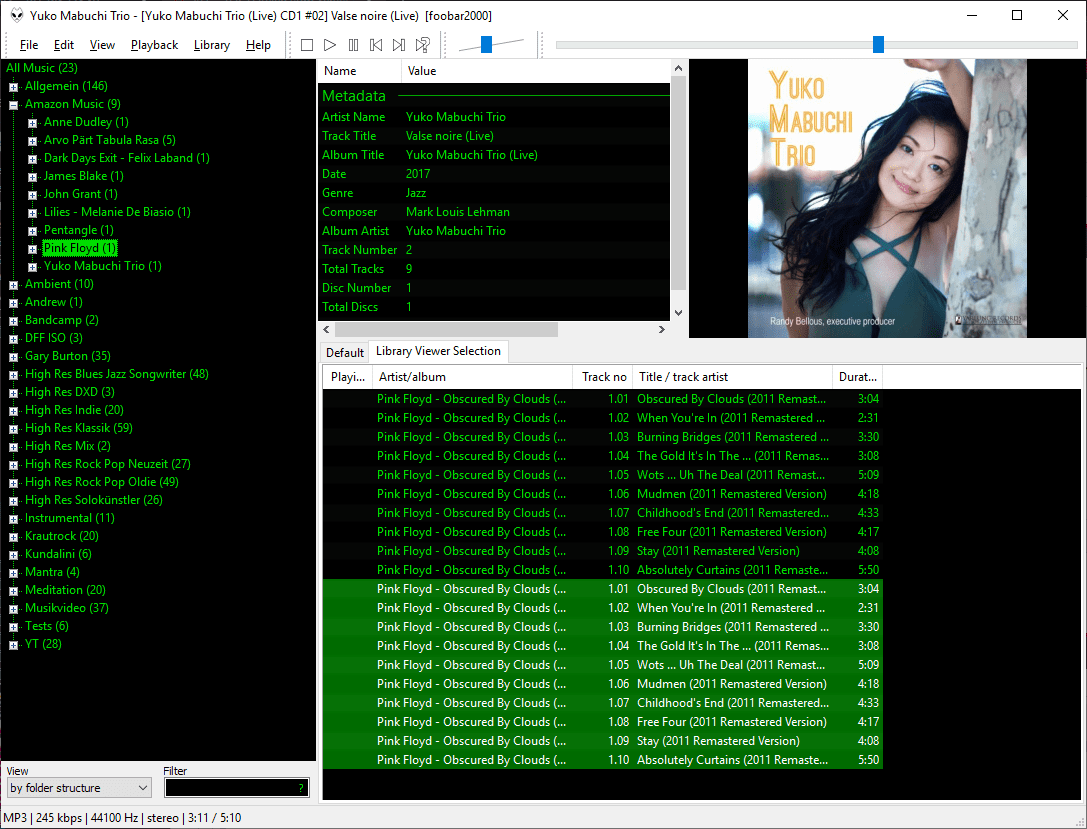1087x829 pixels.
Task: Adjust the volume slider
Action: tap(487, 45)
